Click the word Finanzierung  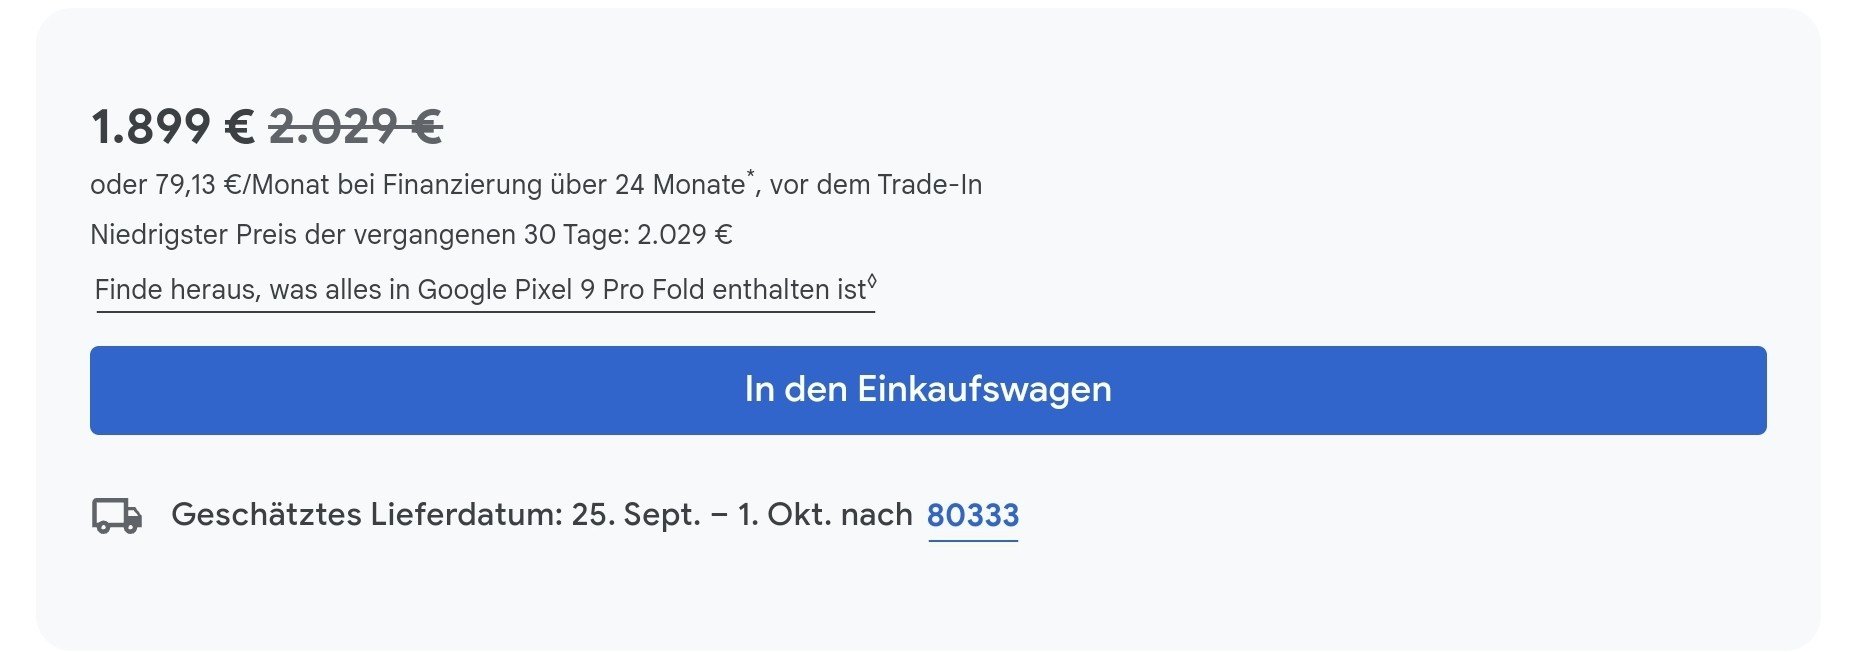click(463, 185)
